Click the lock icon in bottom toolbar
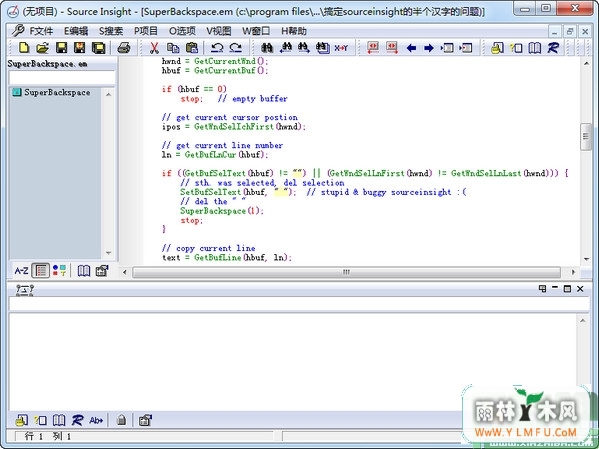Viewport: 599px width, 449px height. 121,420
